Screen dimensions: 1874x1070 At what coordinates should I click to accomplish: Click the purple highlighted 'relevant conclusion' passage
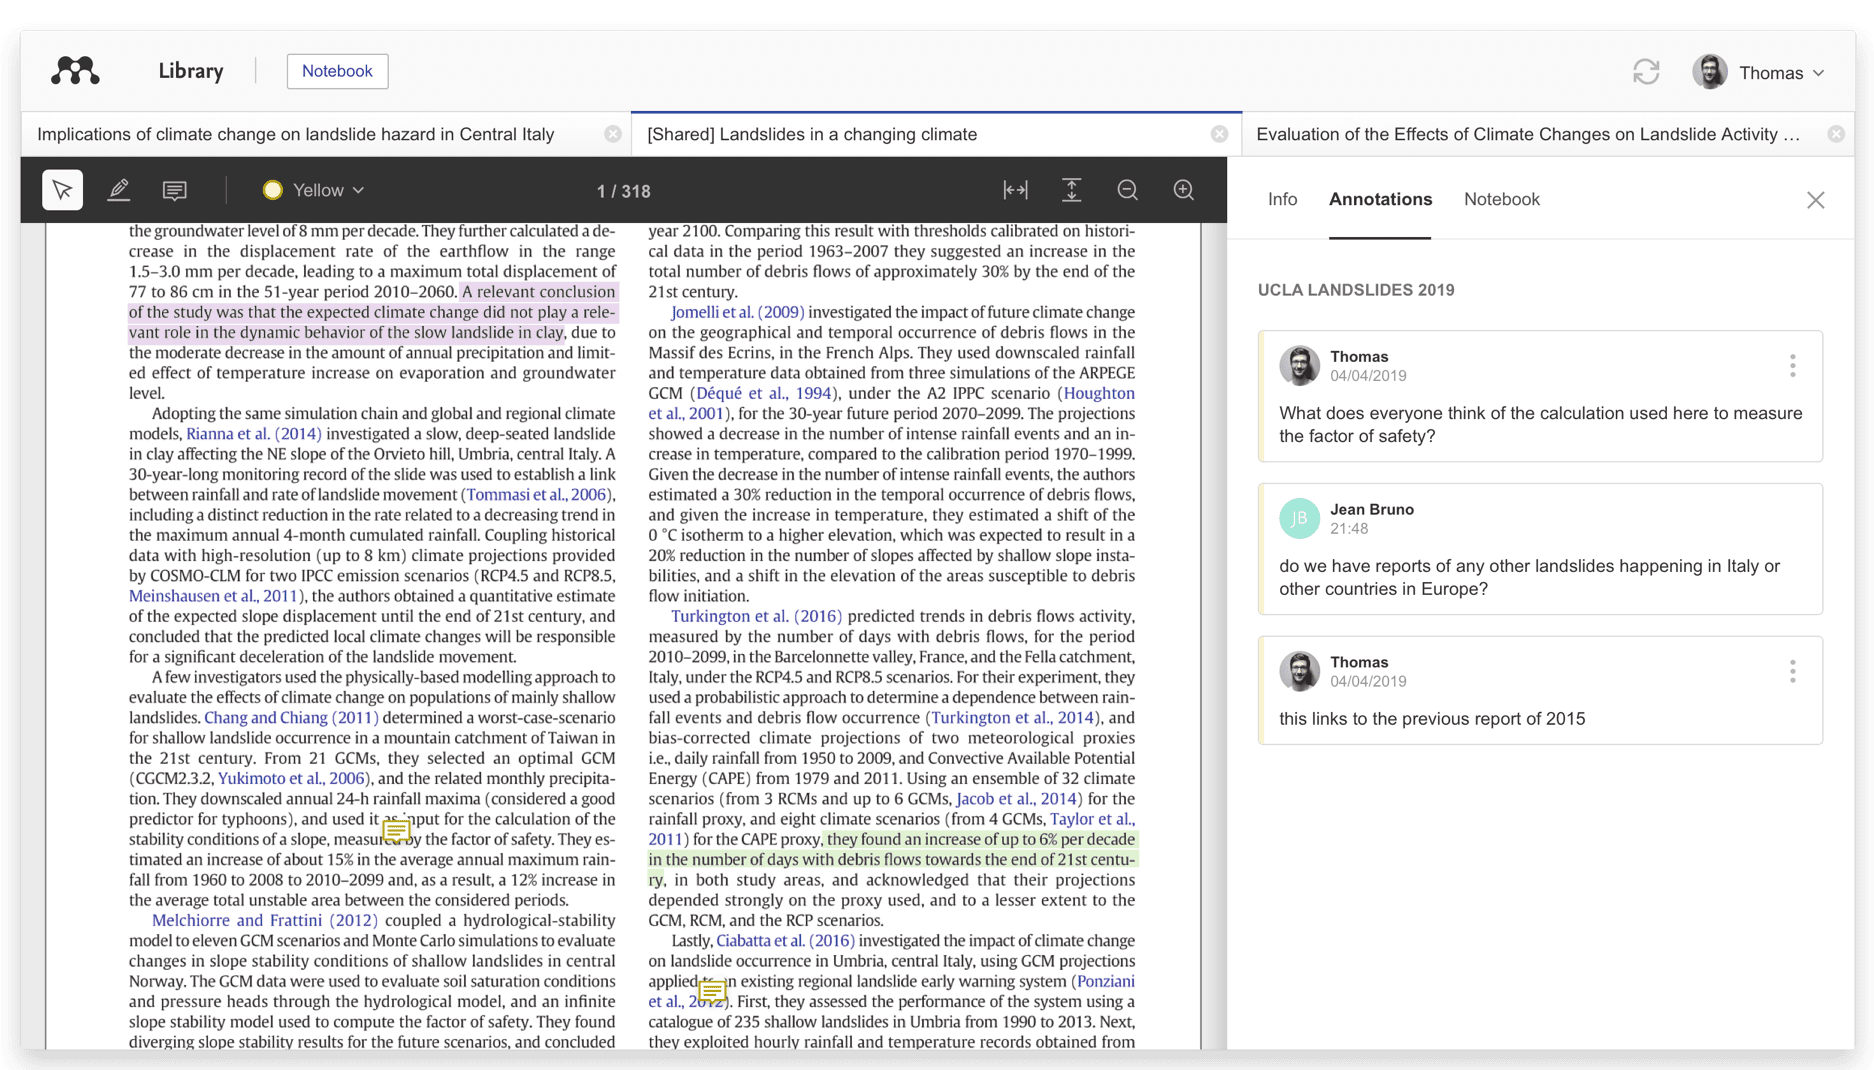(372, 312)
